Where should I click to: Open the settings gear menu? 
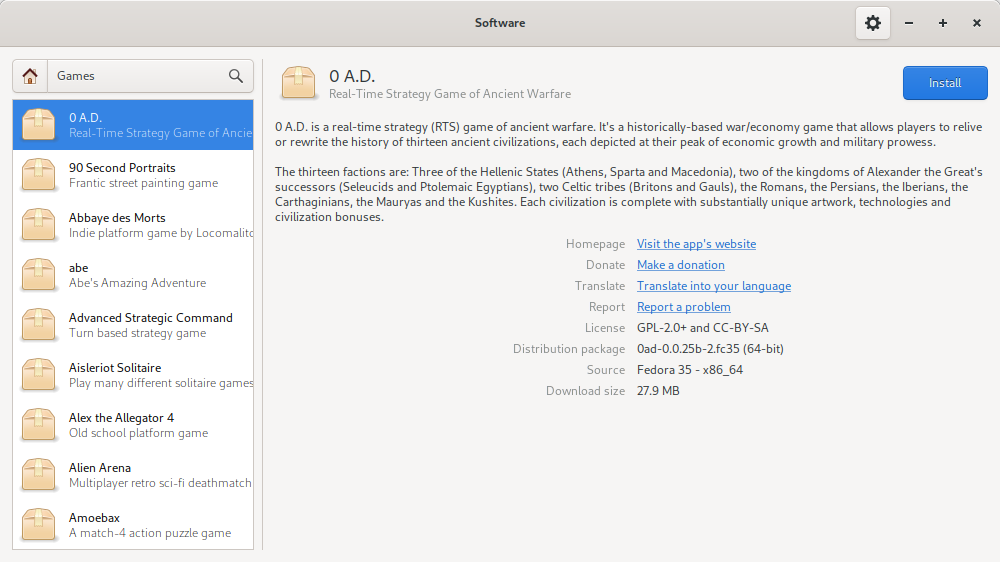(872, 23)
